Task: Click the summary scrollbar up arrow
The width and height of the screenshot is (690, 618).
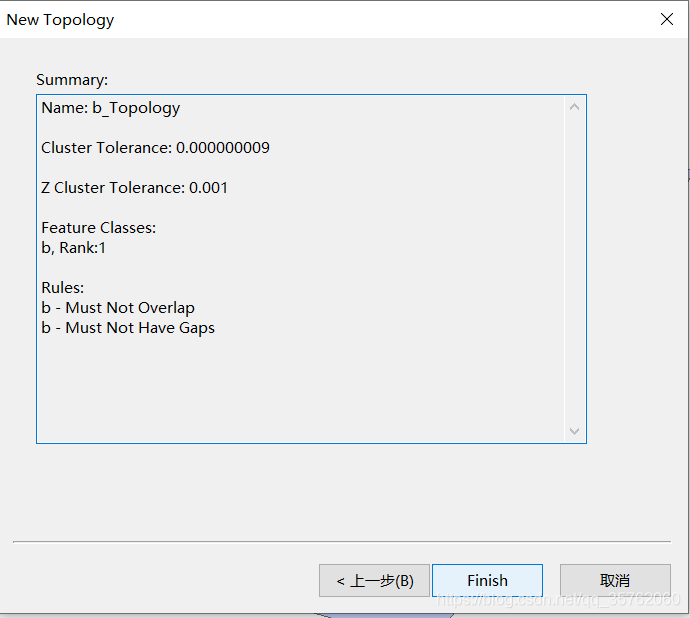Action: pyautogui.click(x=574, y=107)
